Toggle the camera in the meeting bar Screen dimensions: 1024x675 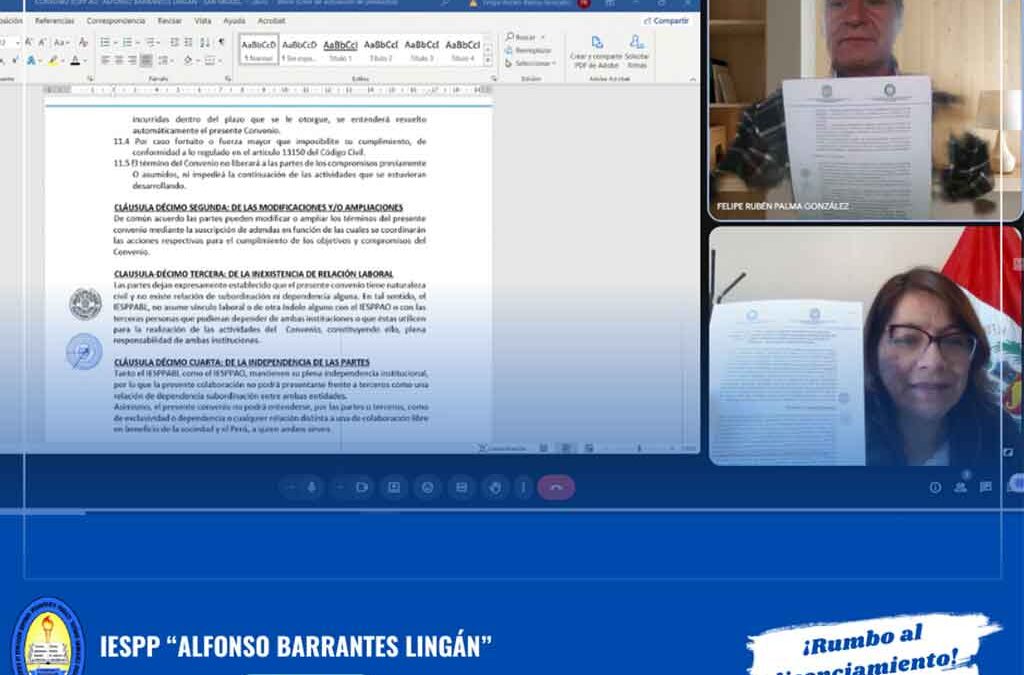(361, 487)
